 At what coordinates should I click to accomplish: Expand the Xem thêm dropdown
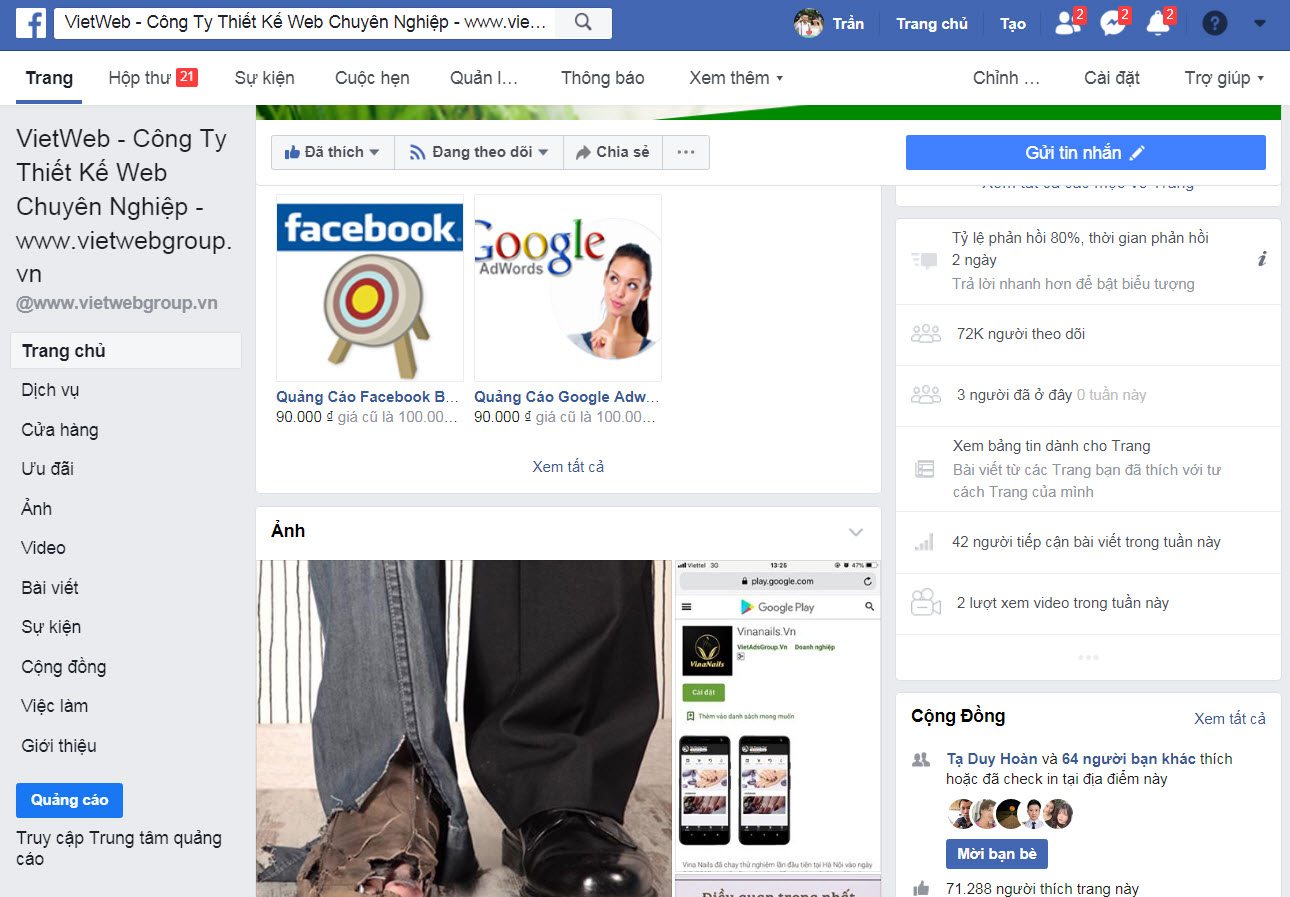coord(736,78)
